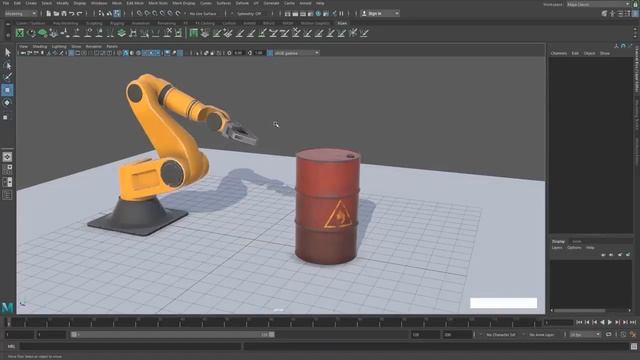Click the current frame input field
The height and width of the screenshot is (360, 640).
tap(558, 322)
